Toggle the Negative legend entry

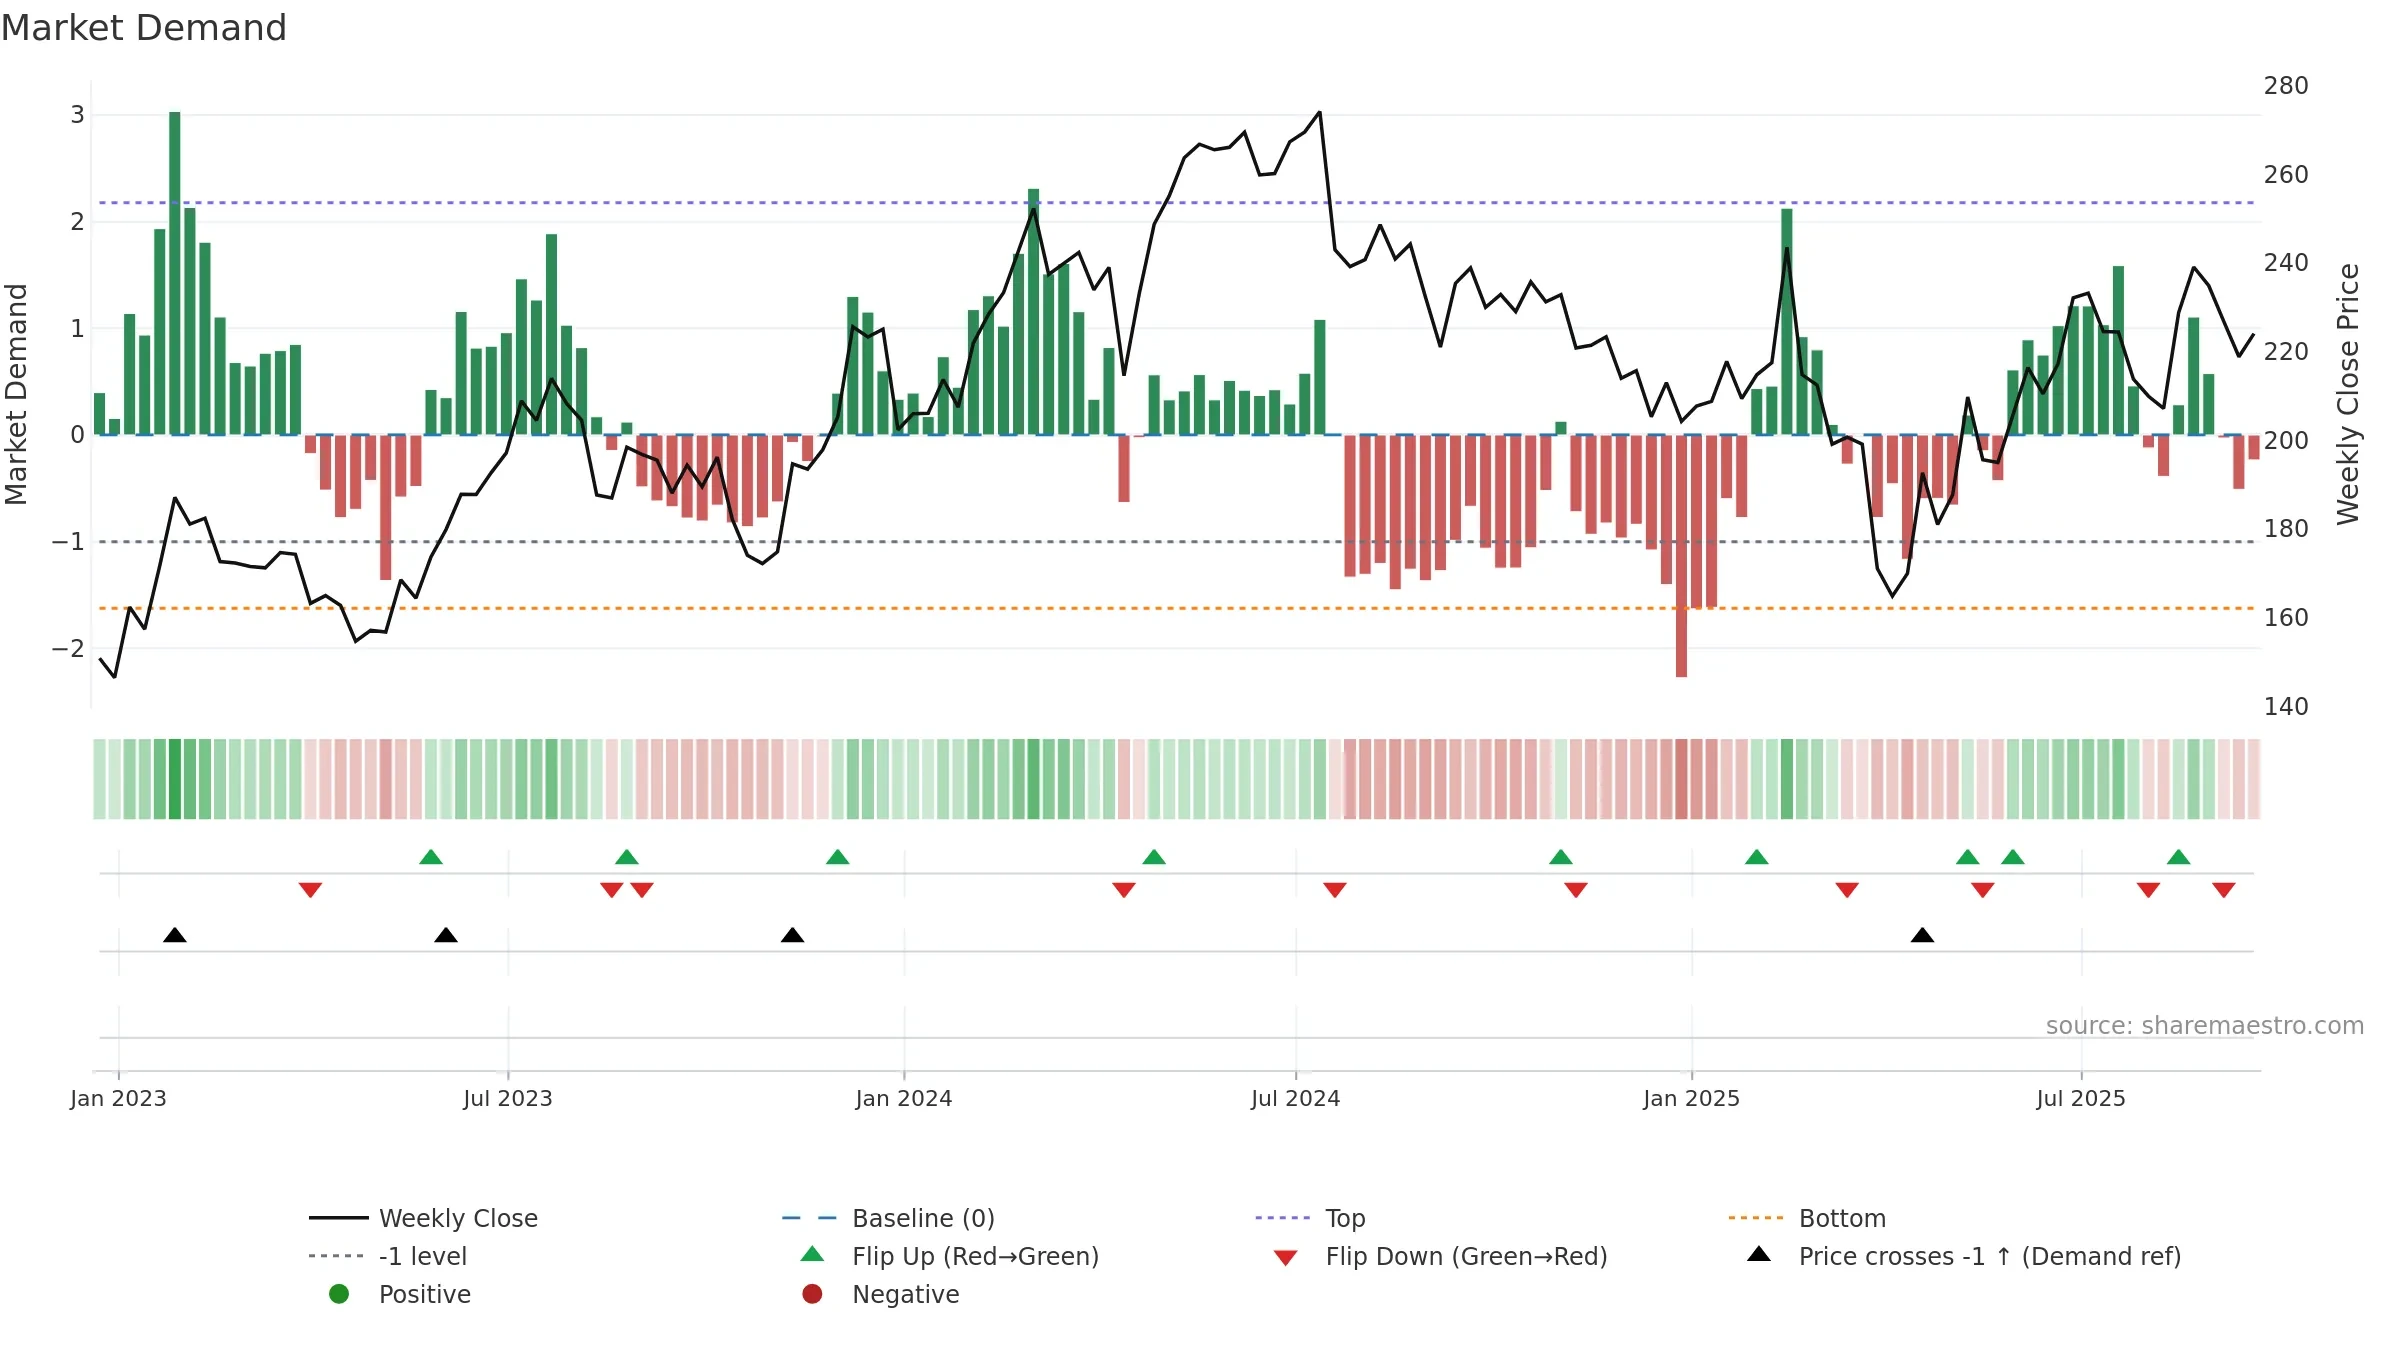coord(881,1294)
